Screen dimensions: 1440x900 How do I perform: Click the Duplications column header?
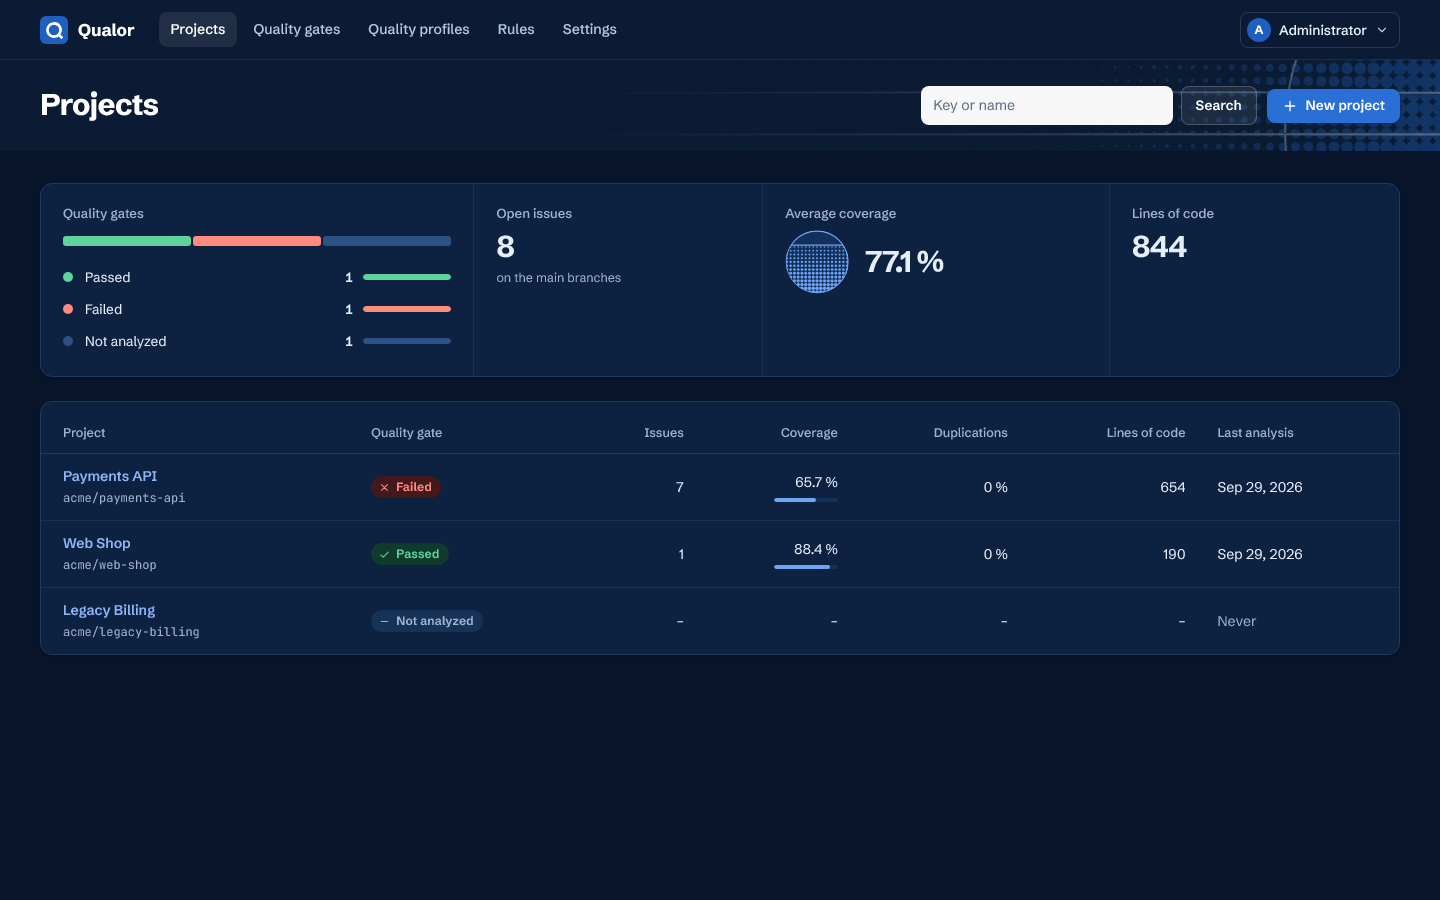coord(970,433)
